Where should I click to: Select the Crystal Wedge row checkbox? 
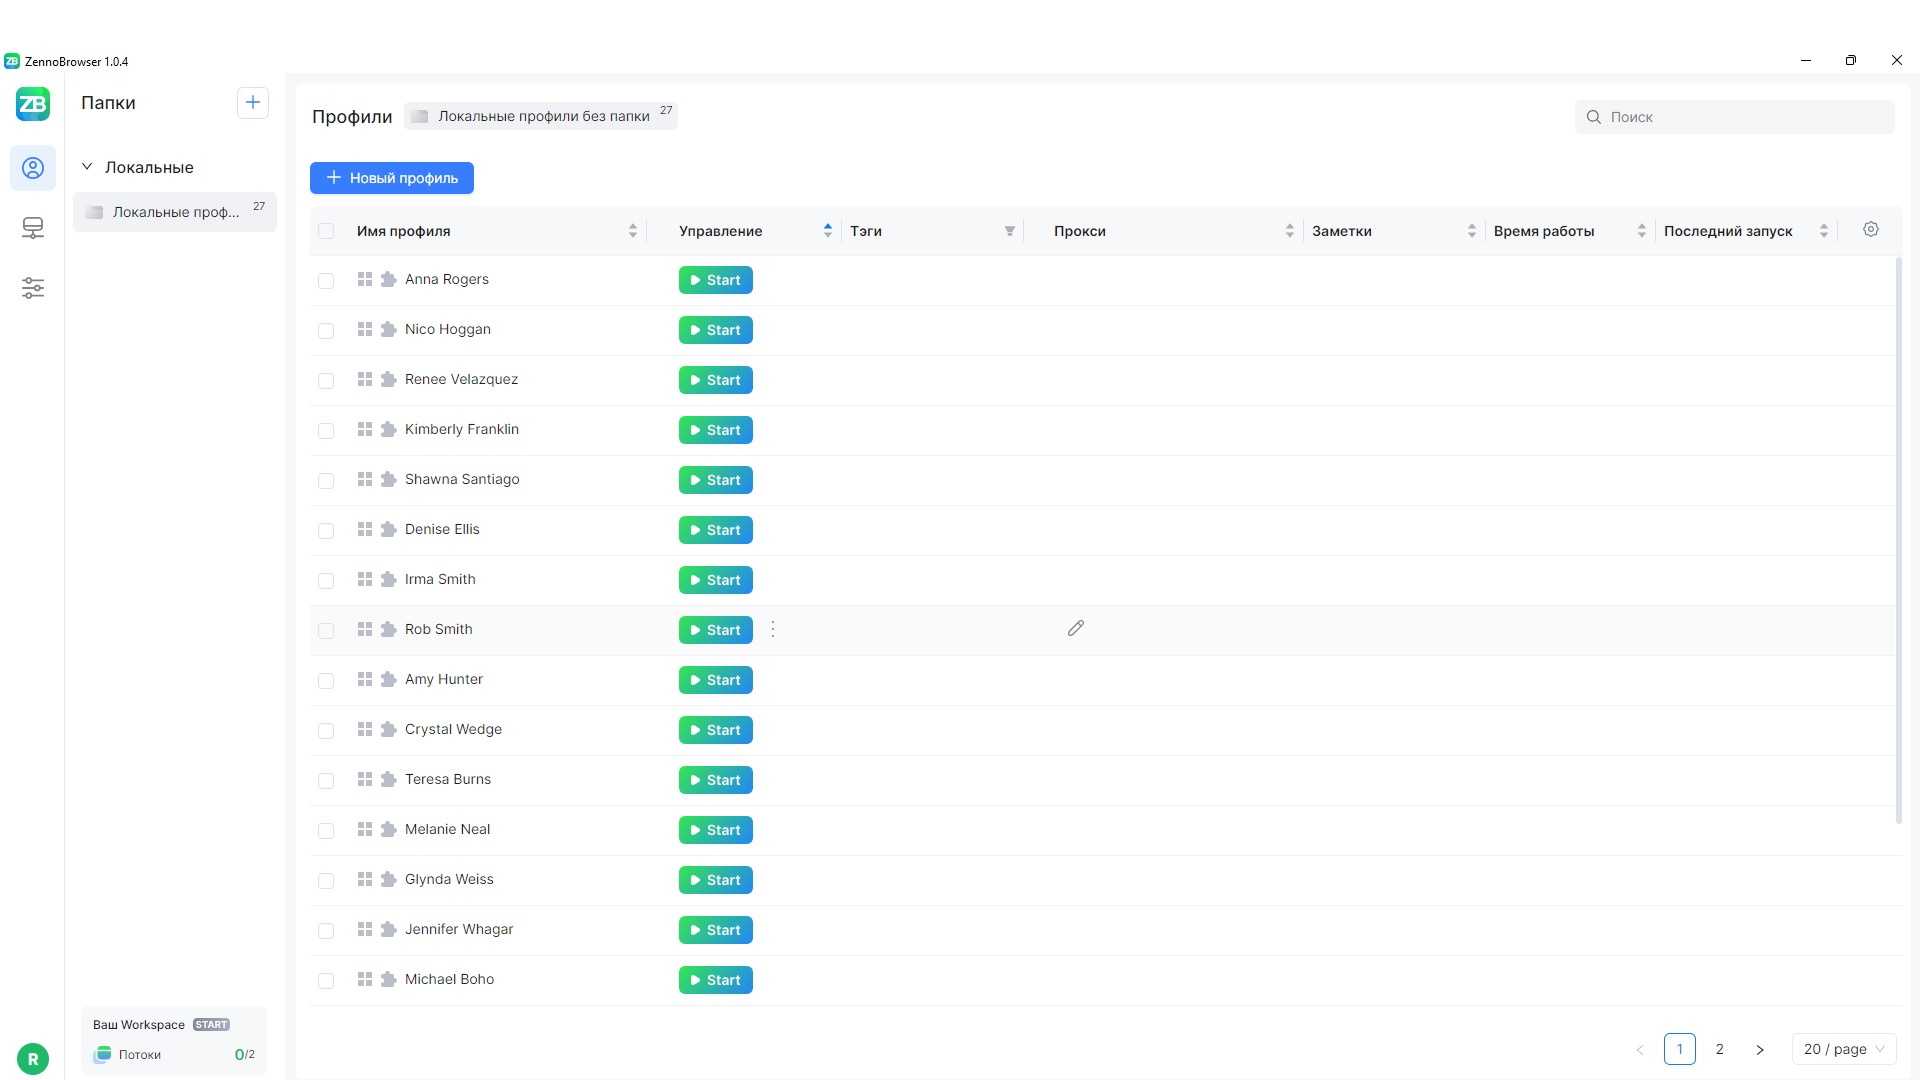326,730
